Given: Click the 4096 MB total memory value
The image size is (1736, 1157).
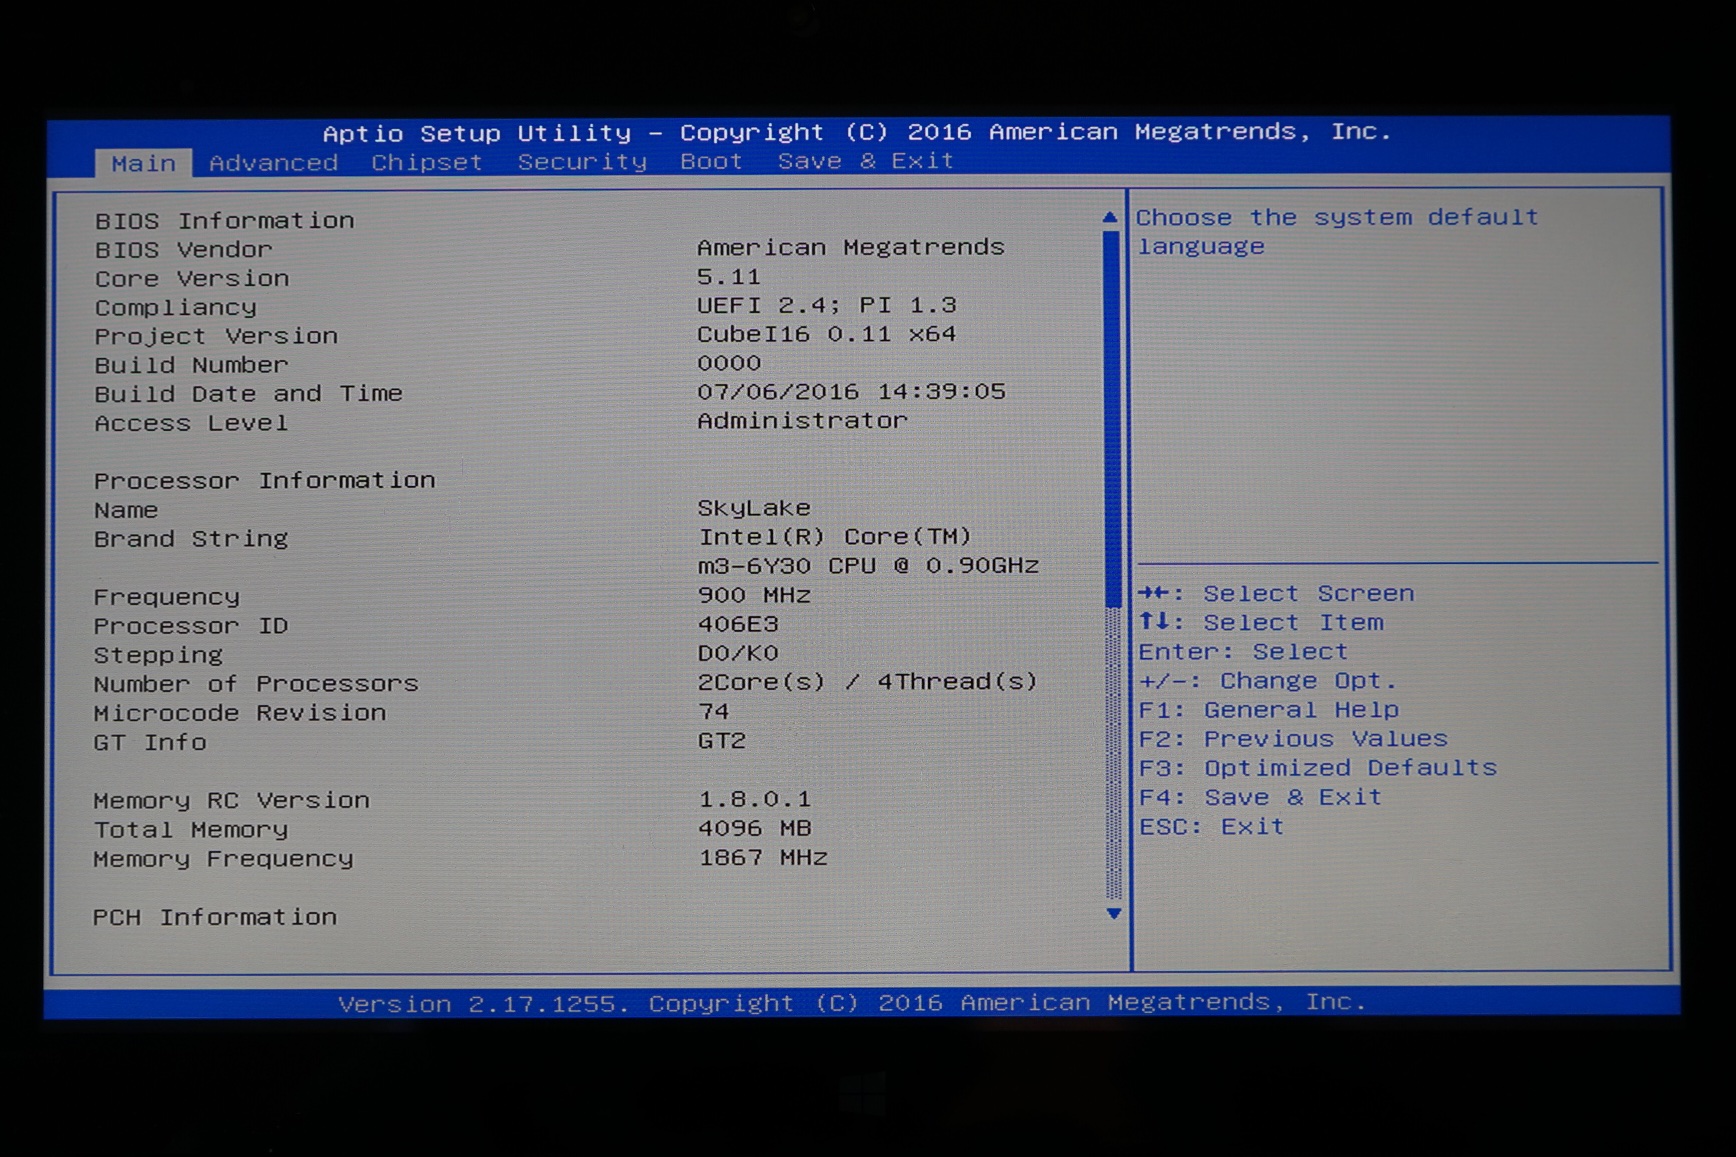Looking at the screenshot, I should click(x=755, y=828).
